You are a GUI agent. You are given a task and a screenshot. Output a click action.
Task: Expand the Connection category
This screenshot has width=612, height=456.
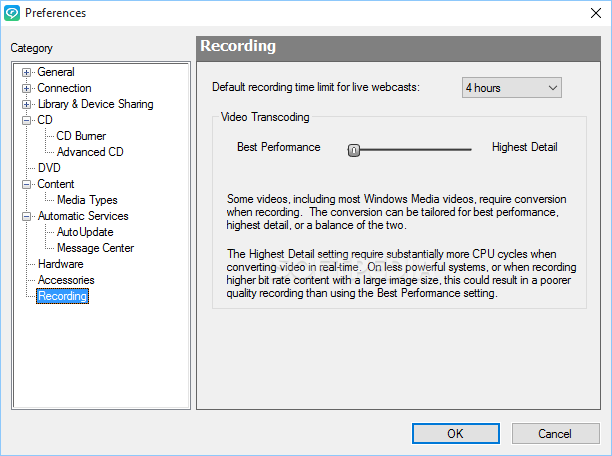[x=26, y=89]
